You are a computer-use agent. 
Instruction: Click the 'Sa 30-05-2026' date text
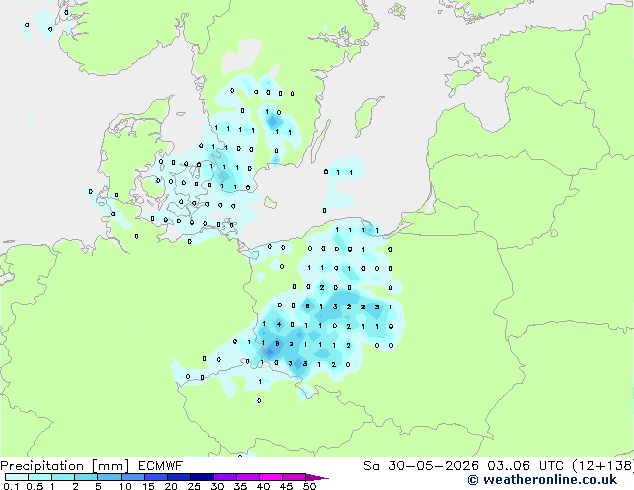coord(421,466)
